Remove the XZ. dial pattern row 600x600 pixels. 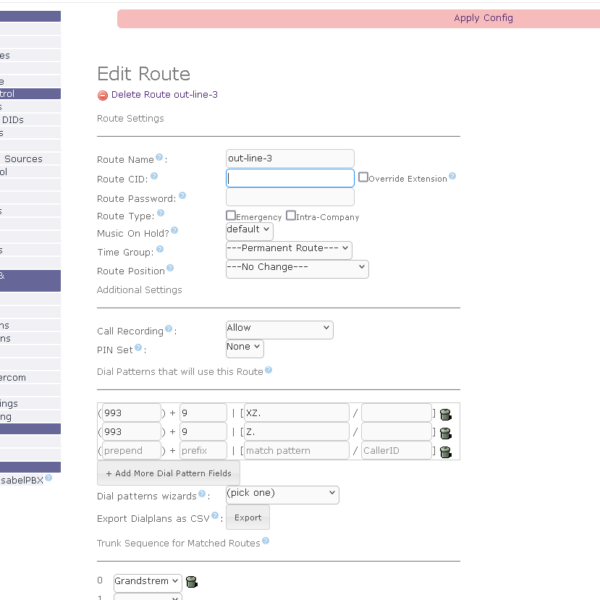[x=445, y=413]
